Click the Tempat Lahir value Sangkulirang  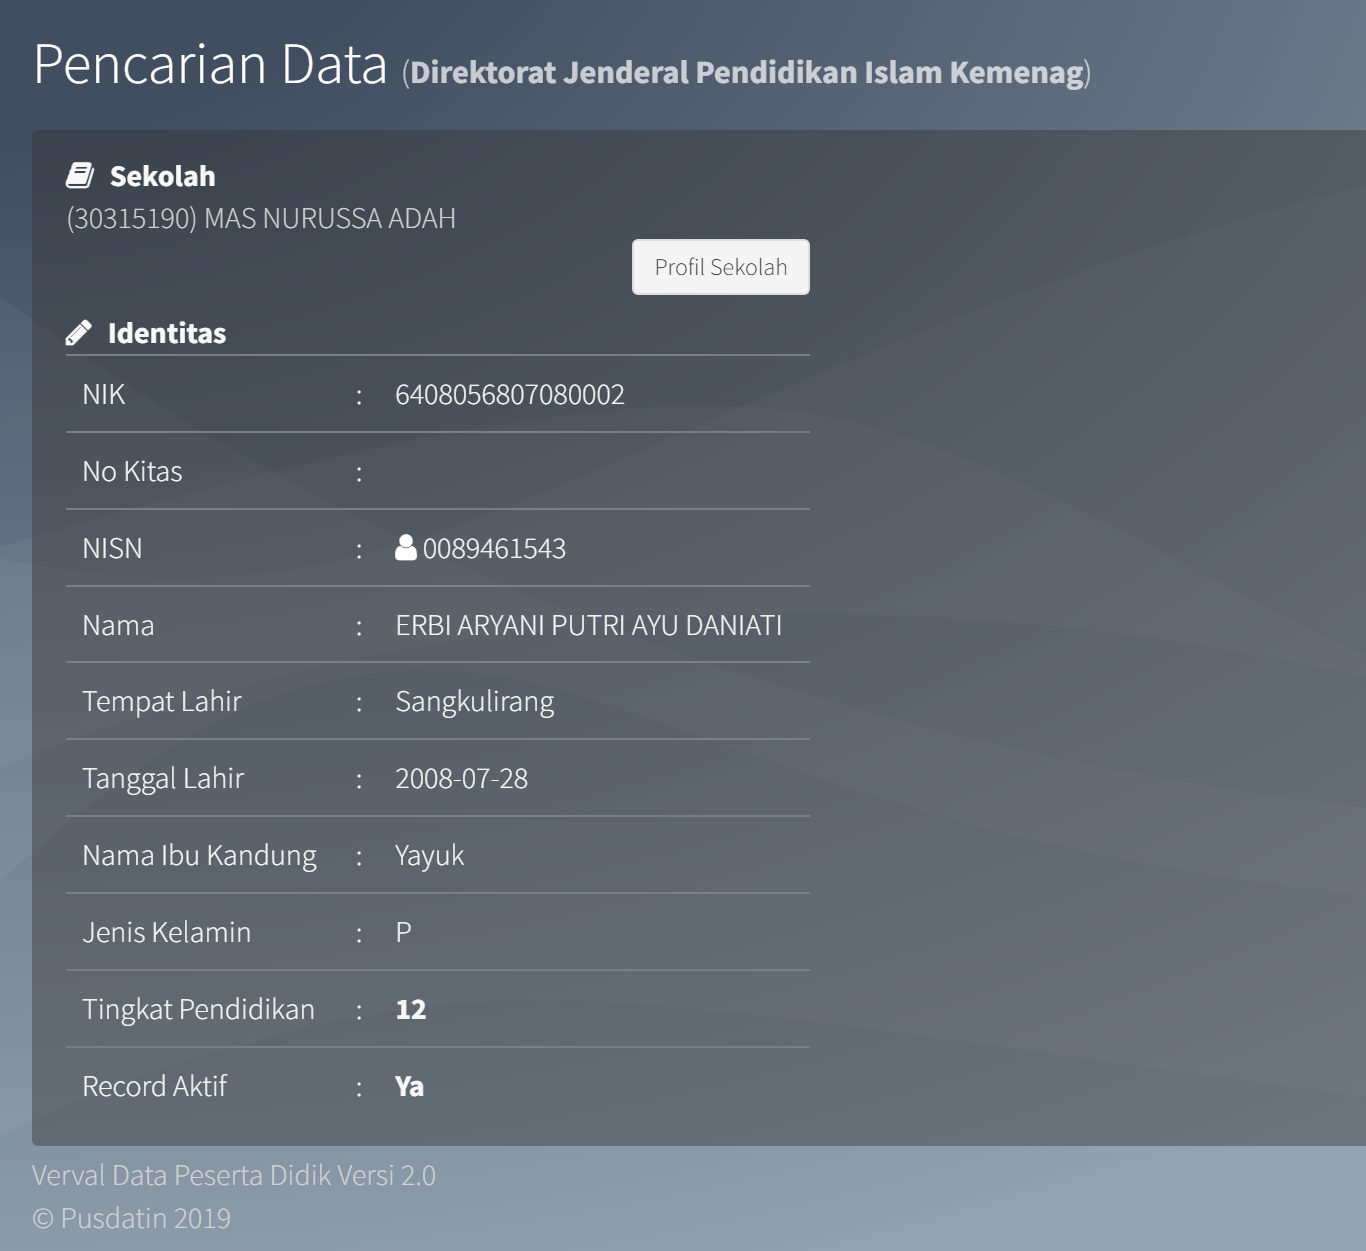point(474,702)
